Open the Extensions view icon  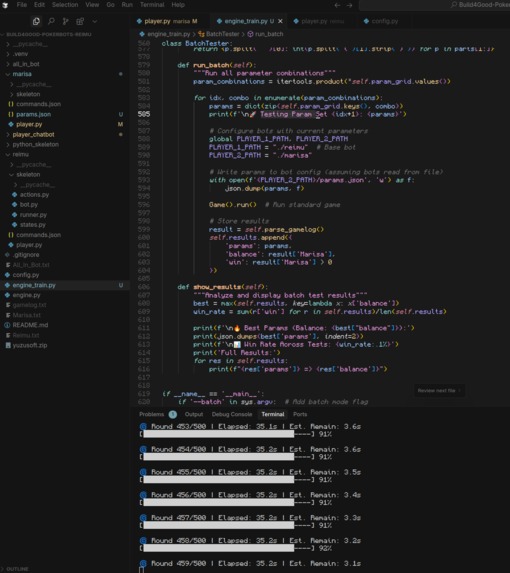pyautogui.click(x=80, y=21)
